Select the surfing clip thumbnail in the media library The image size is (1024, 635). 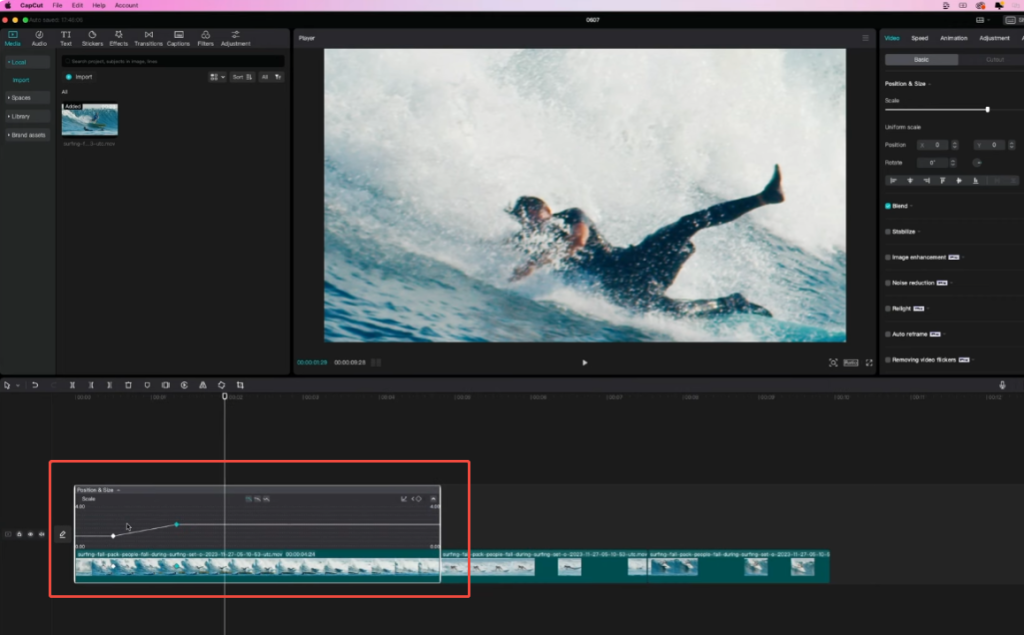89,119
